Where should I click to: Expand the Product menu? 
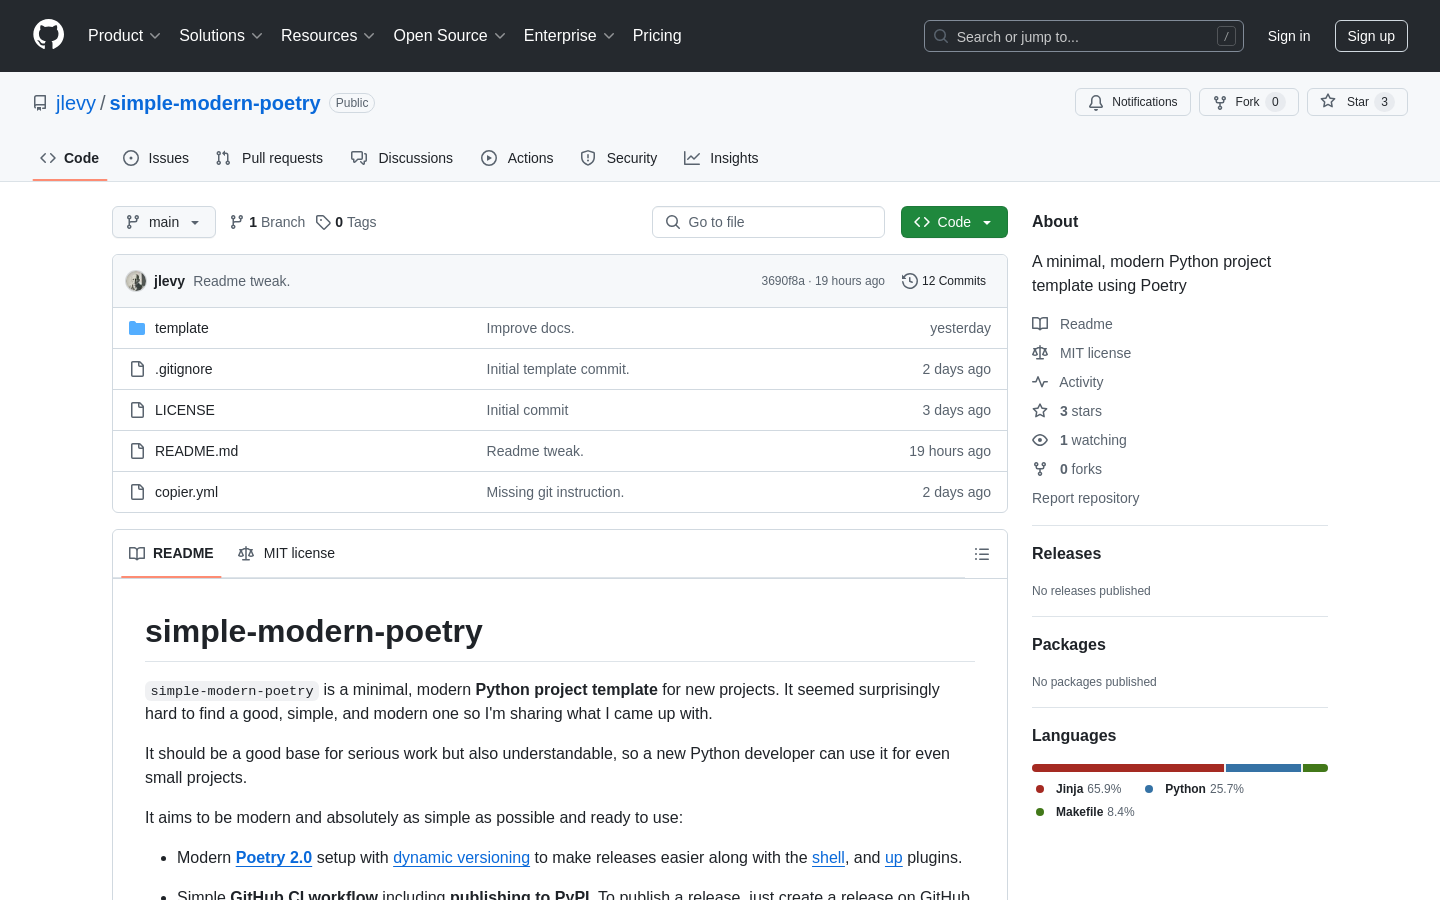pyautogui.click(x=124, y=35)
